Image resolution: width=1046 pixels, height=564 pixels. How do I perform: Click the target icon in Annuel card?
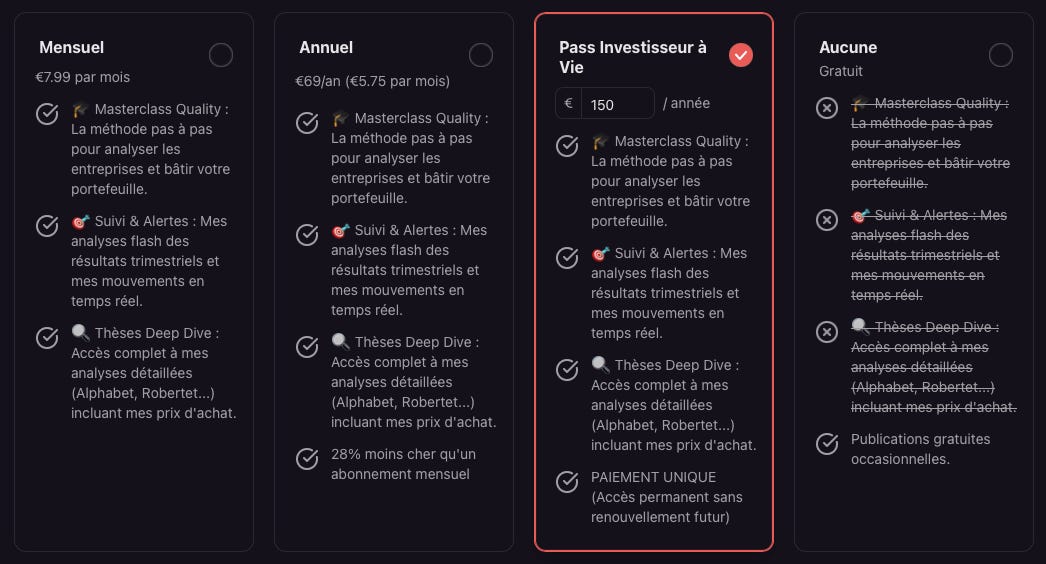click(340, 230)
